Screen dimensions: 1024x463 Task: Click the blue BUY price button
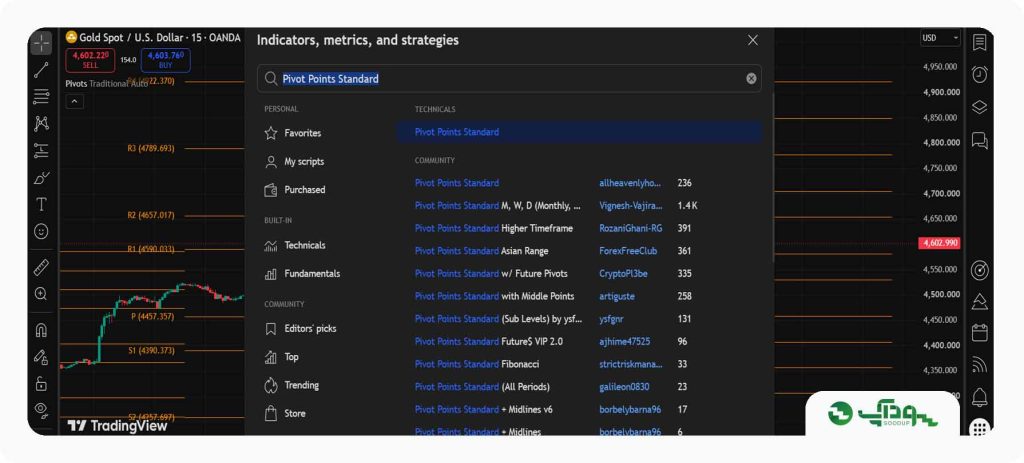[165, 60]
